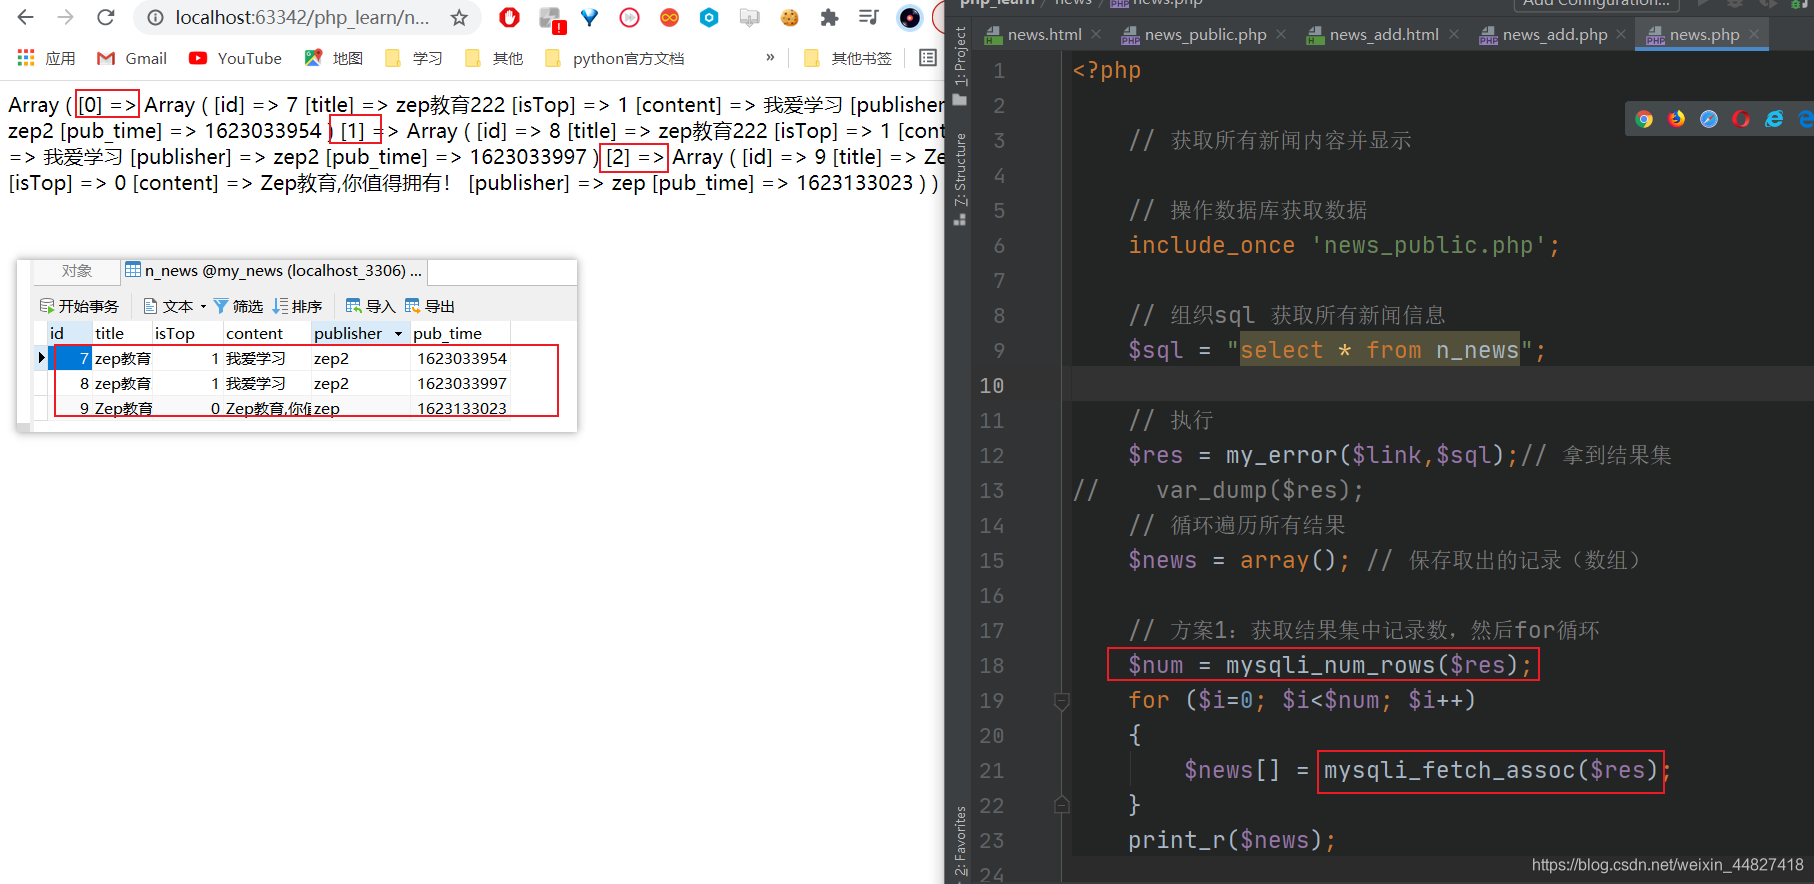
Task: Open the Favorites tool window
Action: 960,840
